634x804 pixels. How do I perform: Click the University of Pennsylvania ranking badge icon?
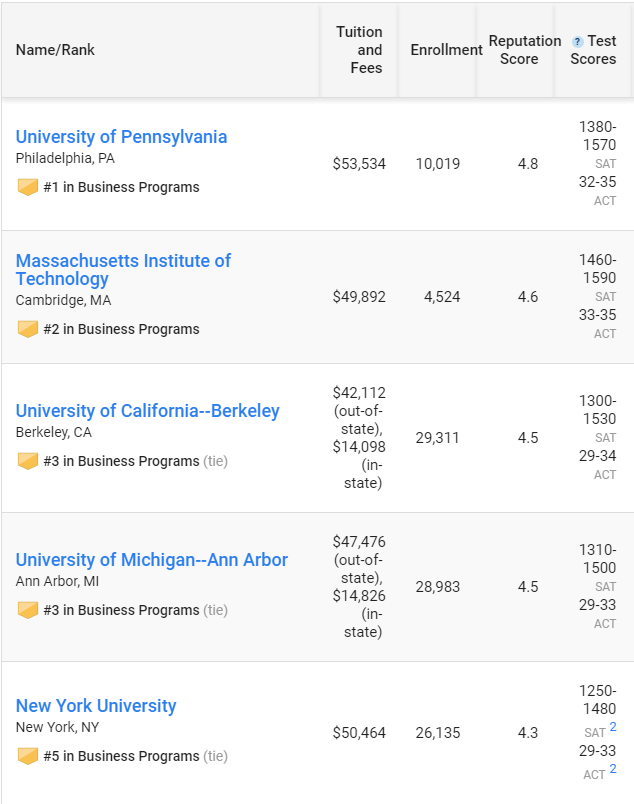click(x=28, y=187)
